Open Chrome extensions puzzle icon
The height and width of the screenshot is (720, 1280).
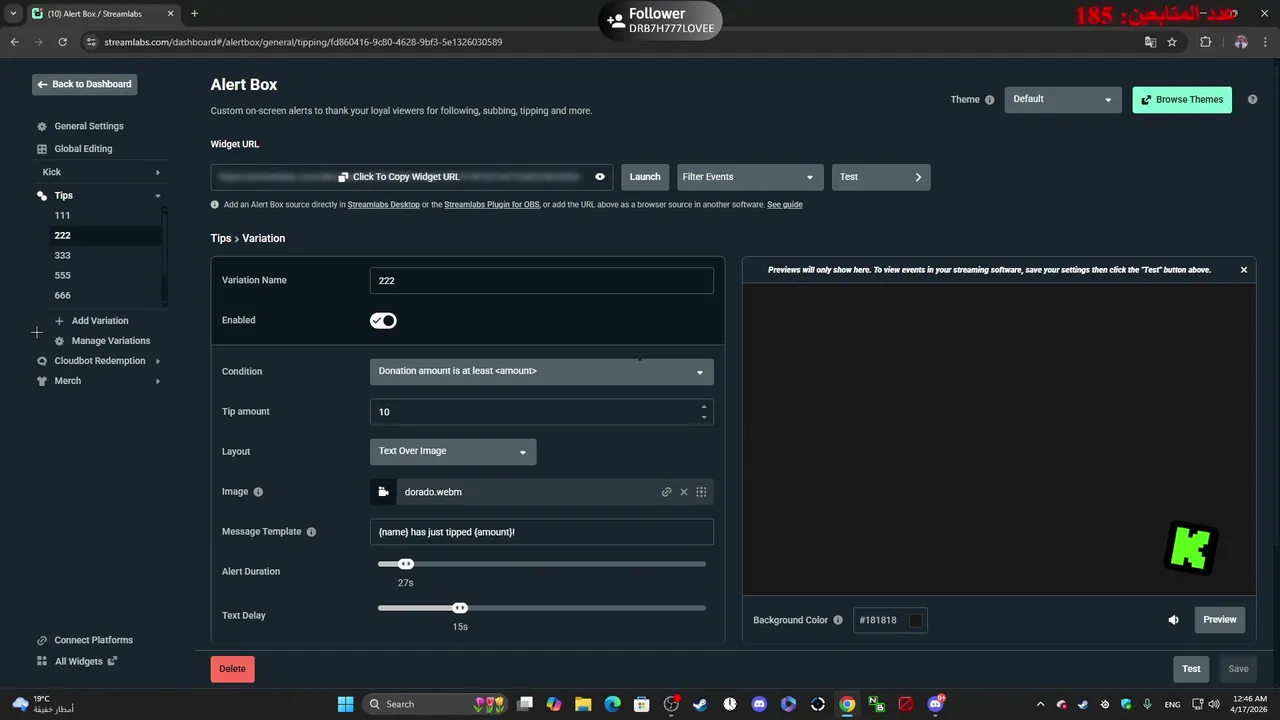pos(1205,42)
